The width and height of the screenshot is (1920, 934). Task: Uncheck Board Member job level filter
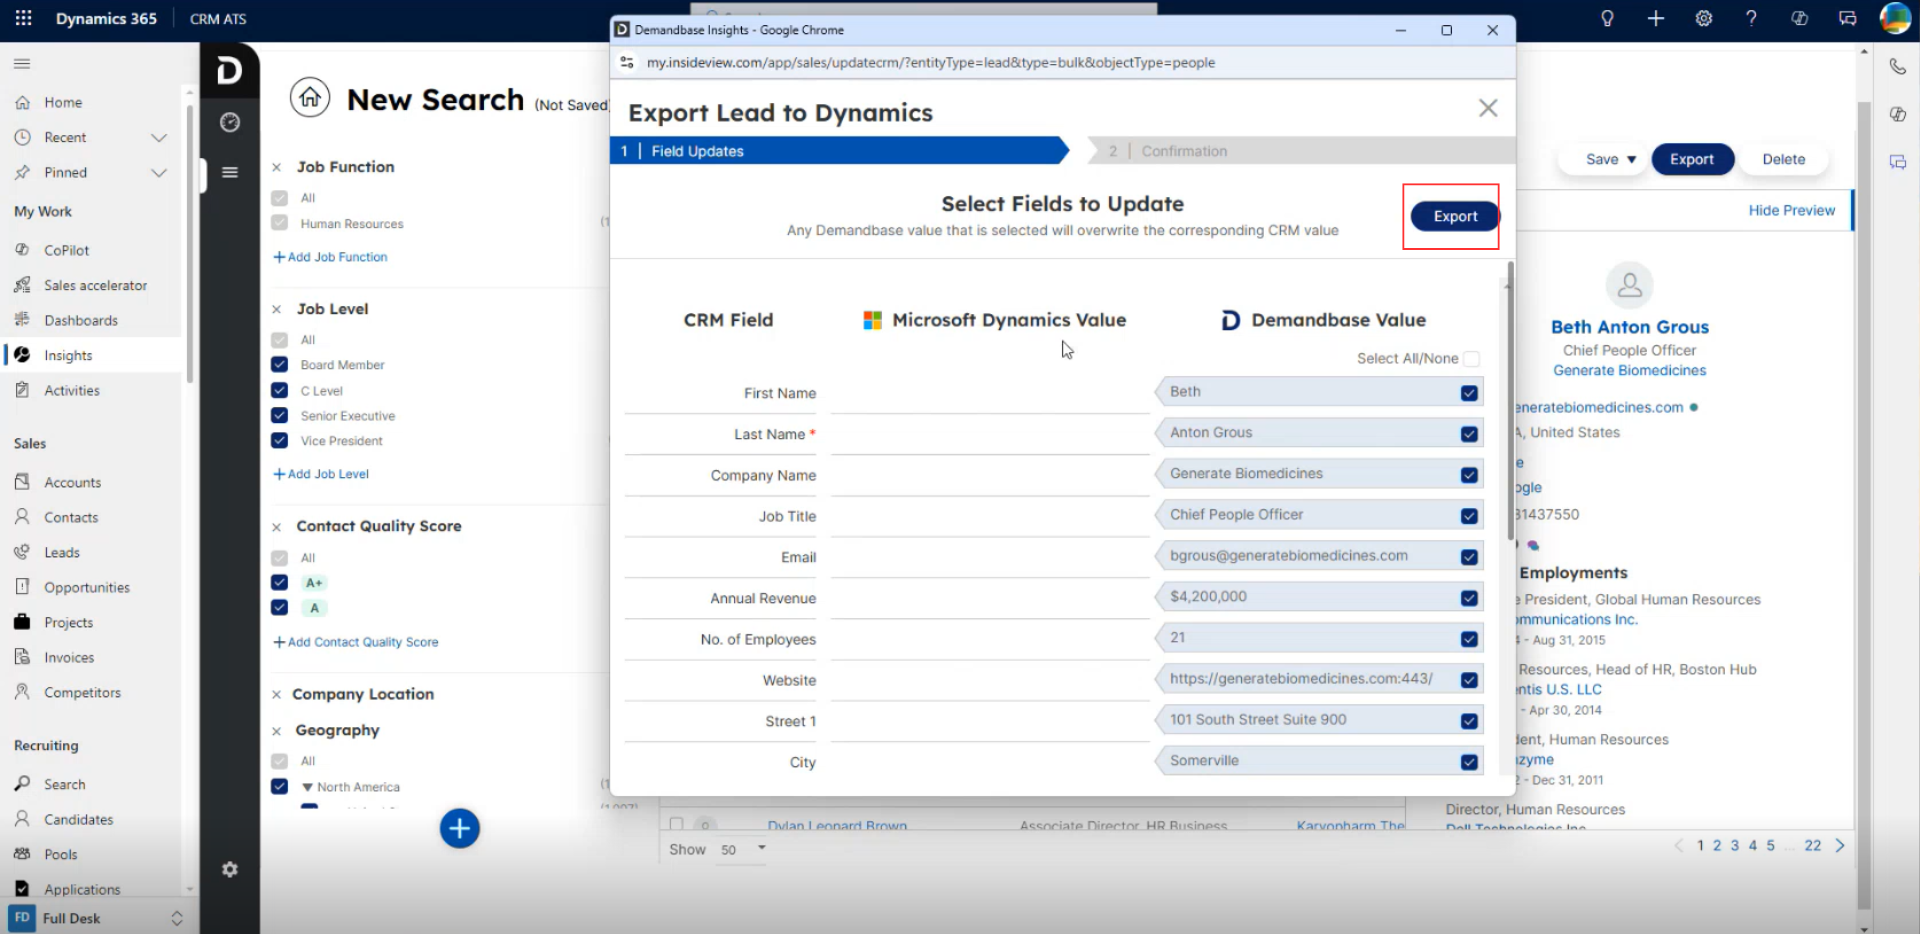tap(280, 365)
